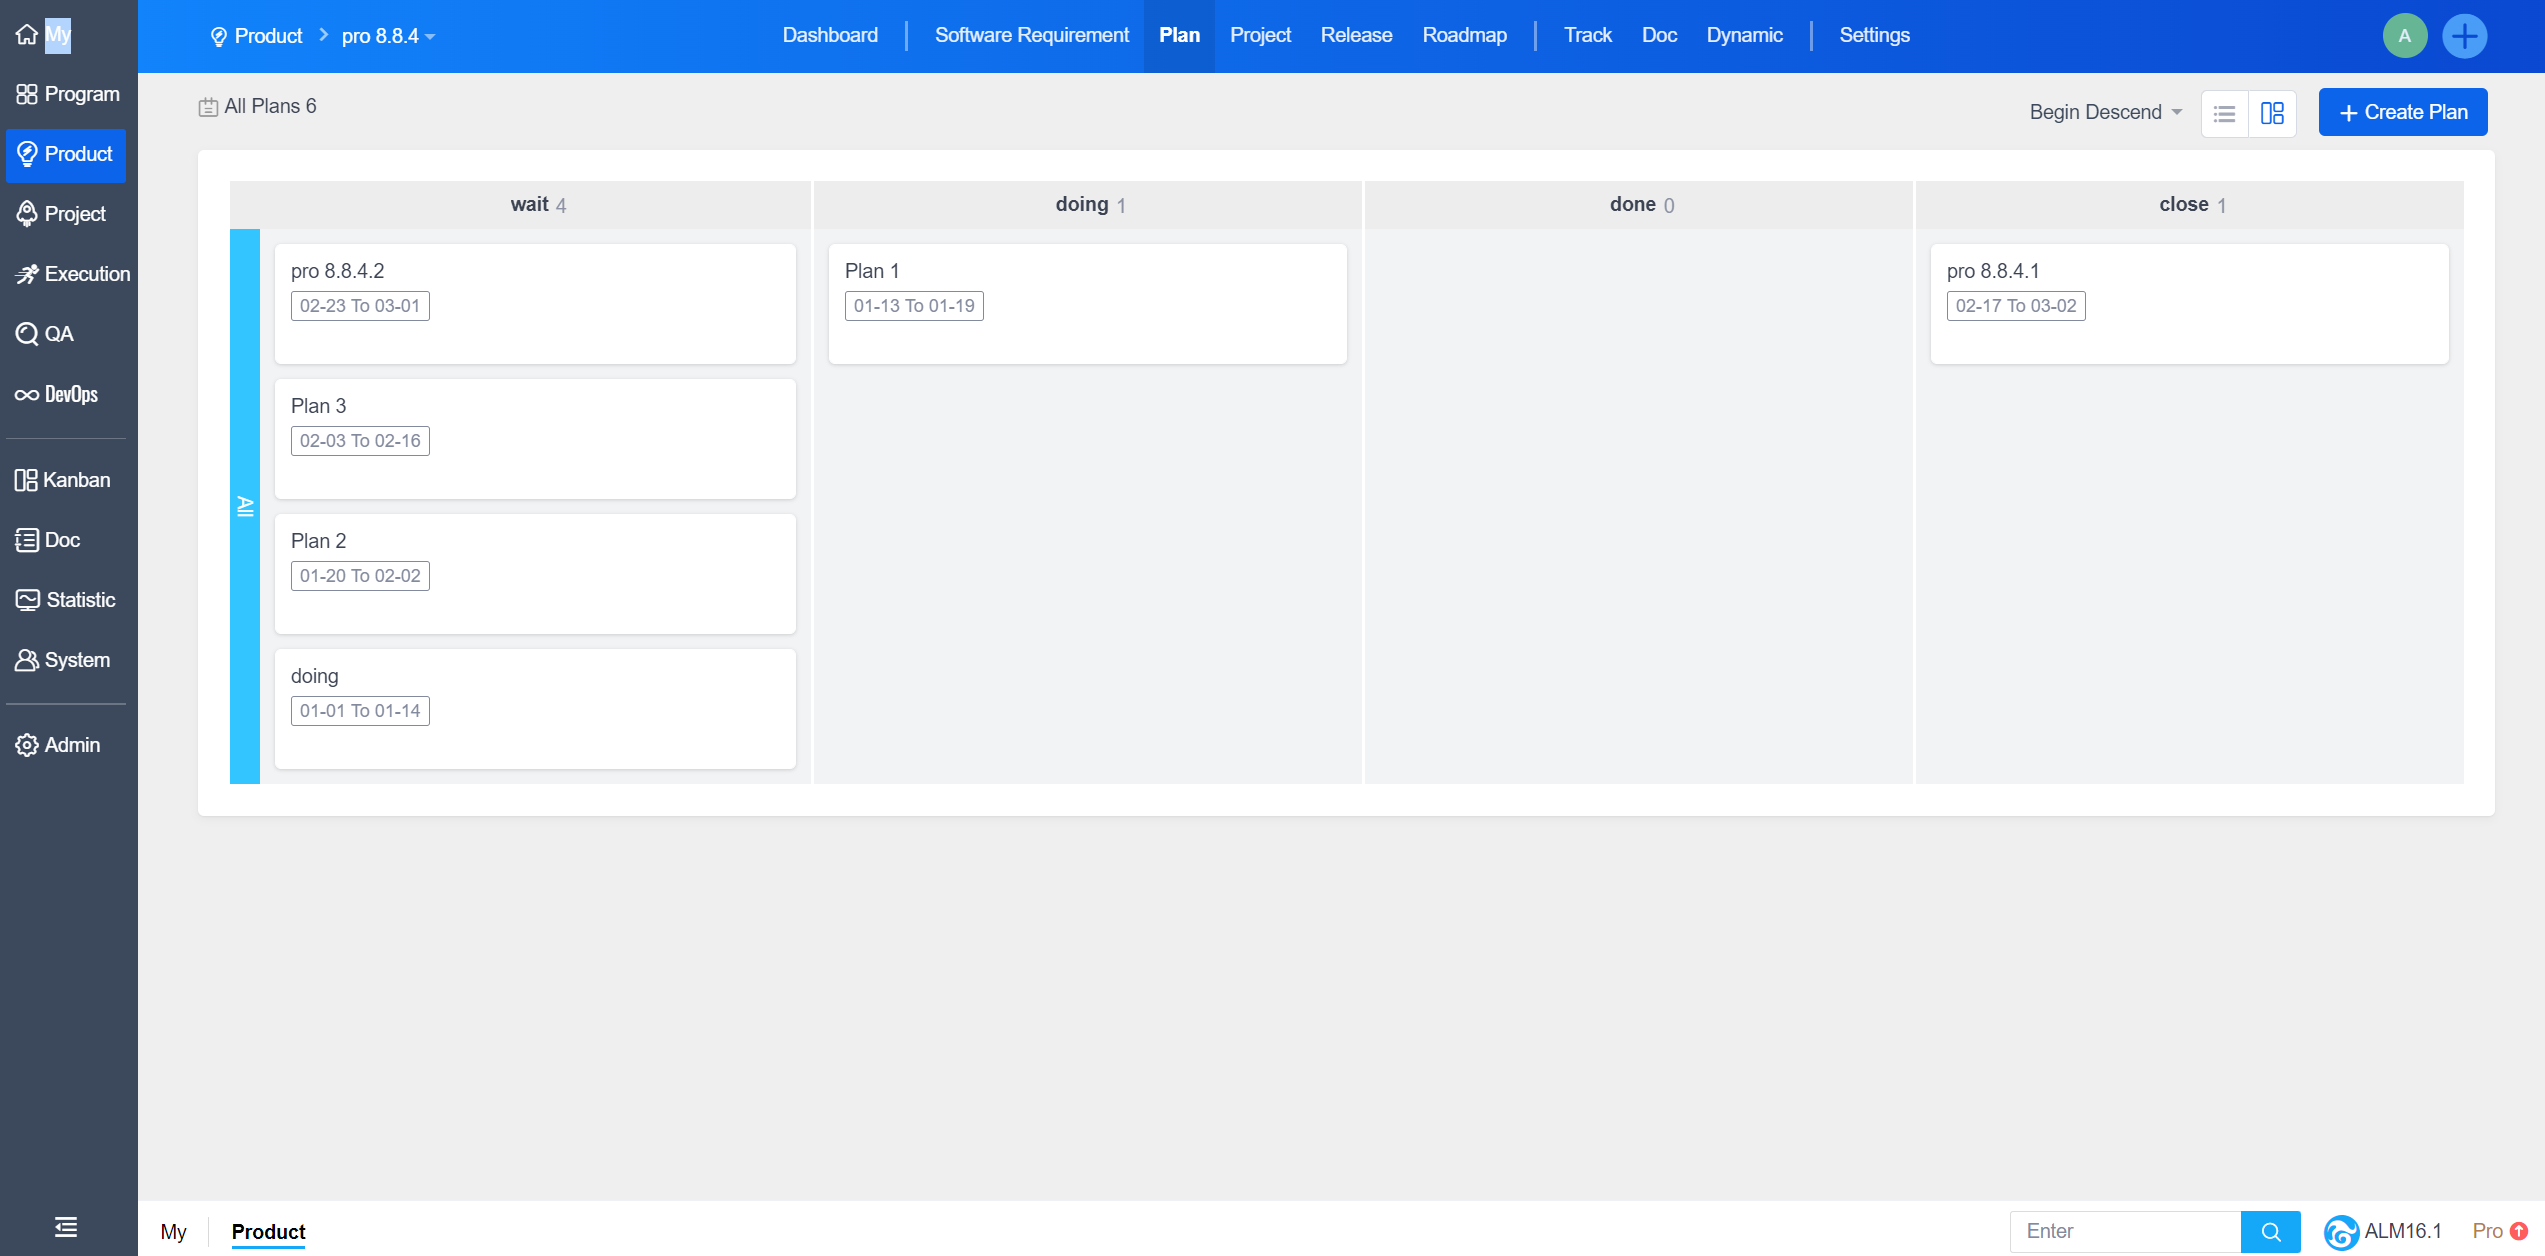Expand the pro 8.8.4 product dropdown
Viewport: 2545px width, 1256px height.
pos(388,36)
